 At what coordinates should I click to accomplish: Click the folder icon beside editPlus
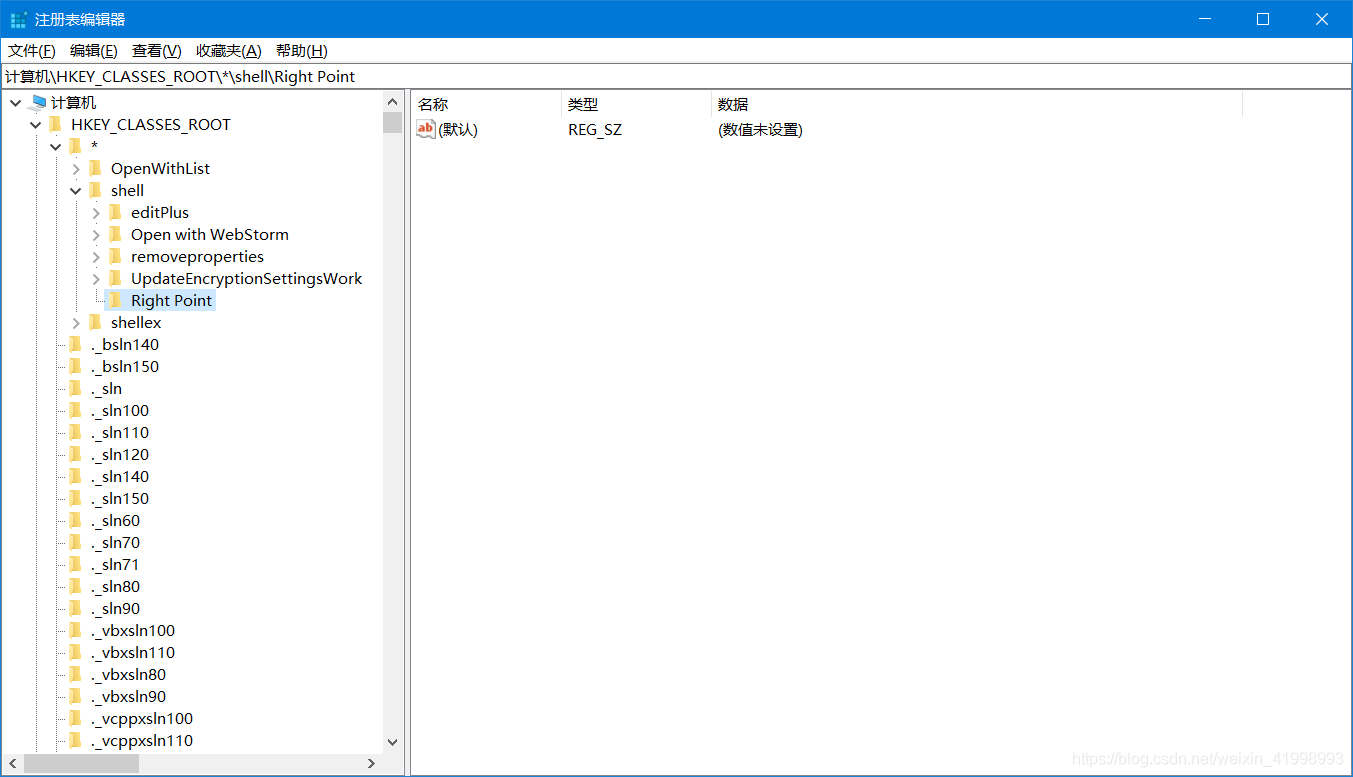pyautogui.click(x=115, y=212)
